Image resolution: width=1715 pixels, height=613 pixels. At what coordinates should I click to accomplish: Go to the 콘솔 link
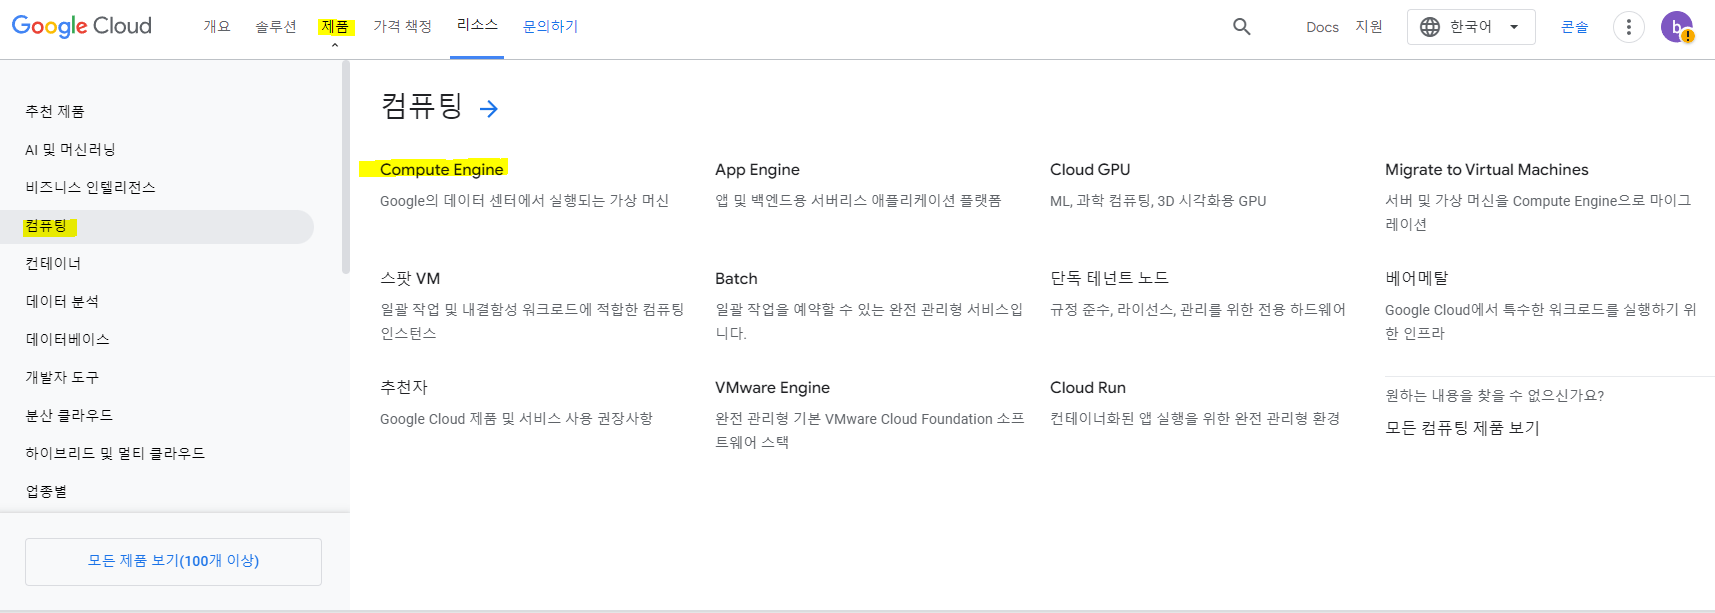pos(1575,27)
